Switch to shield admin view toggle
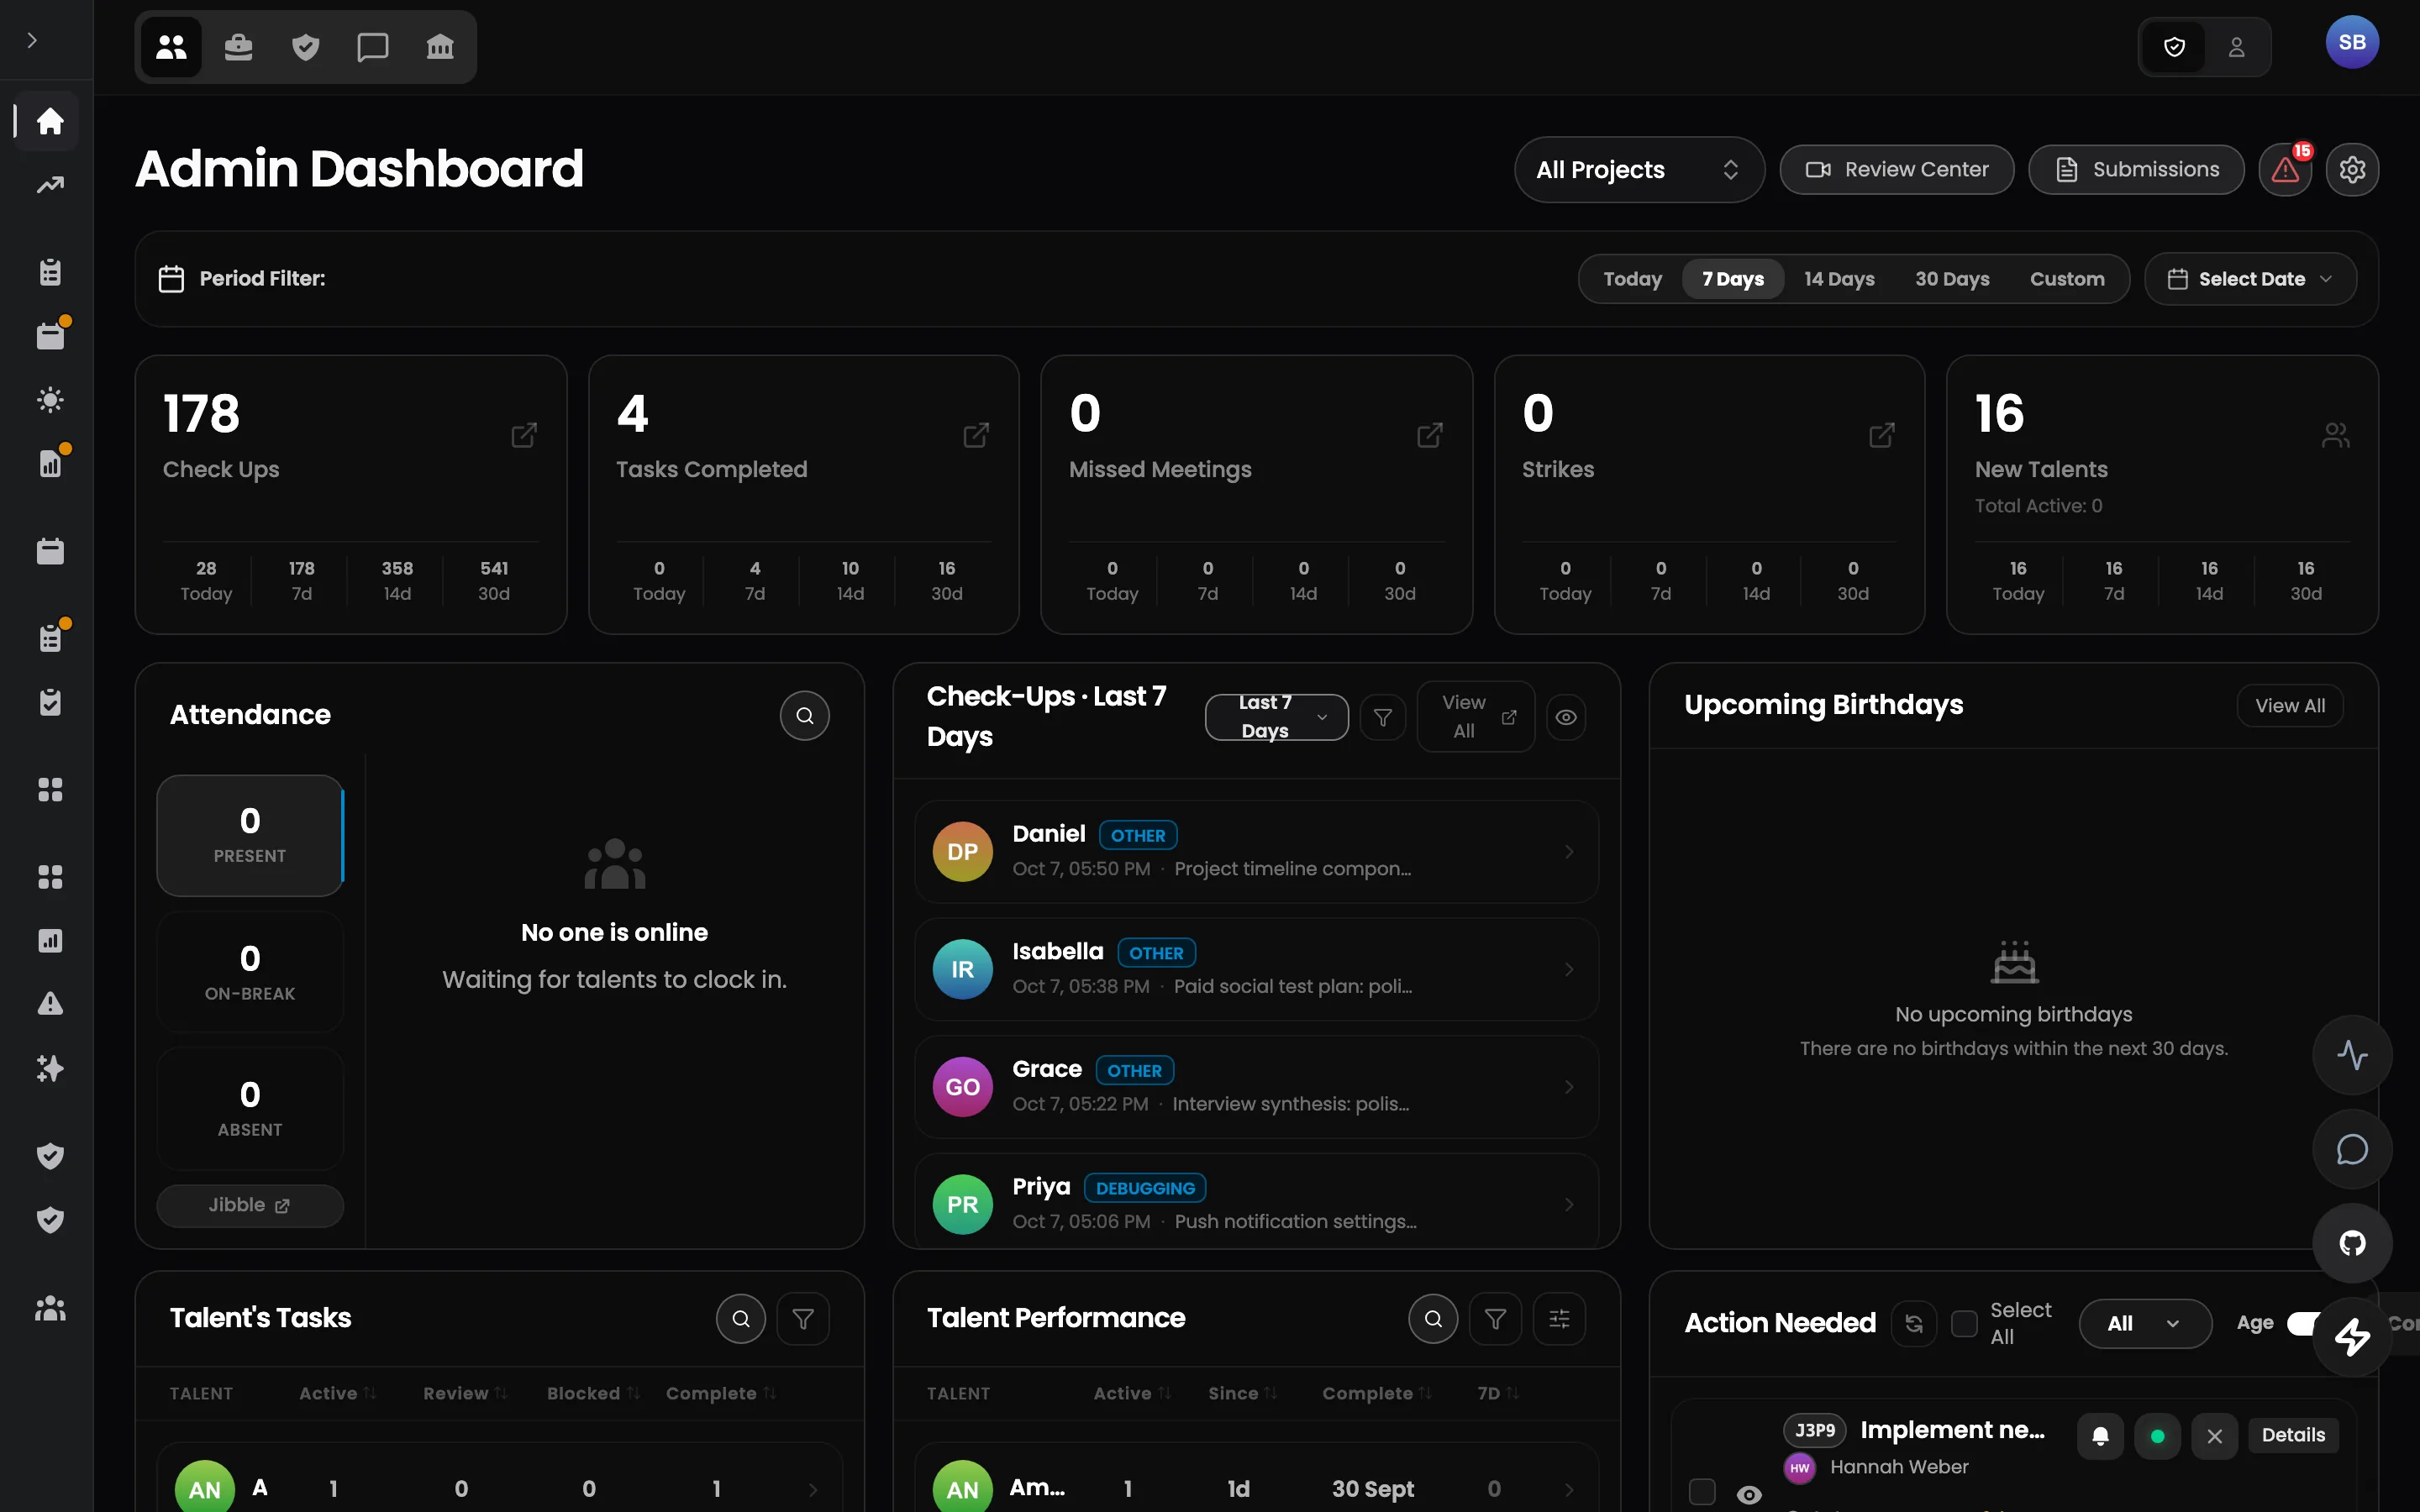The height and width of the screenshot is (1512, 2420). tap(2174, 47)
